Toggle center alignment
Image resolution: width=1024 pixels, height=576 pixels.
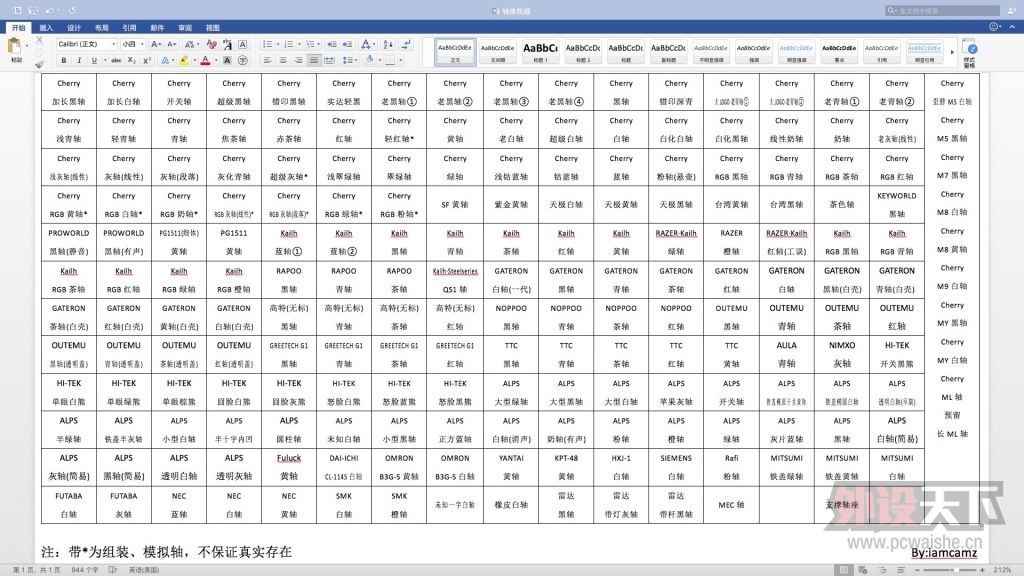(x=283, y=60)
